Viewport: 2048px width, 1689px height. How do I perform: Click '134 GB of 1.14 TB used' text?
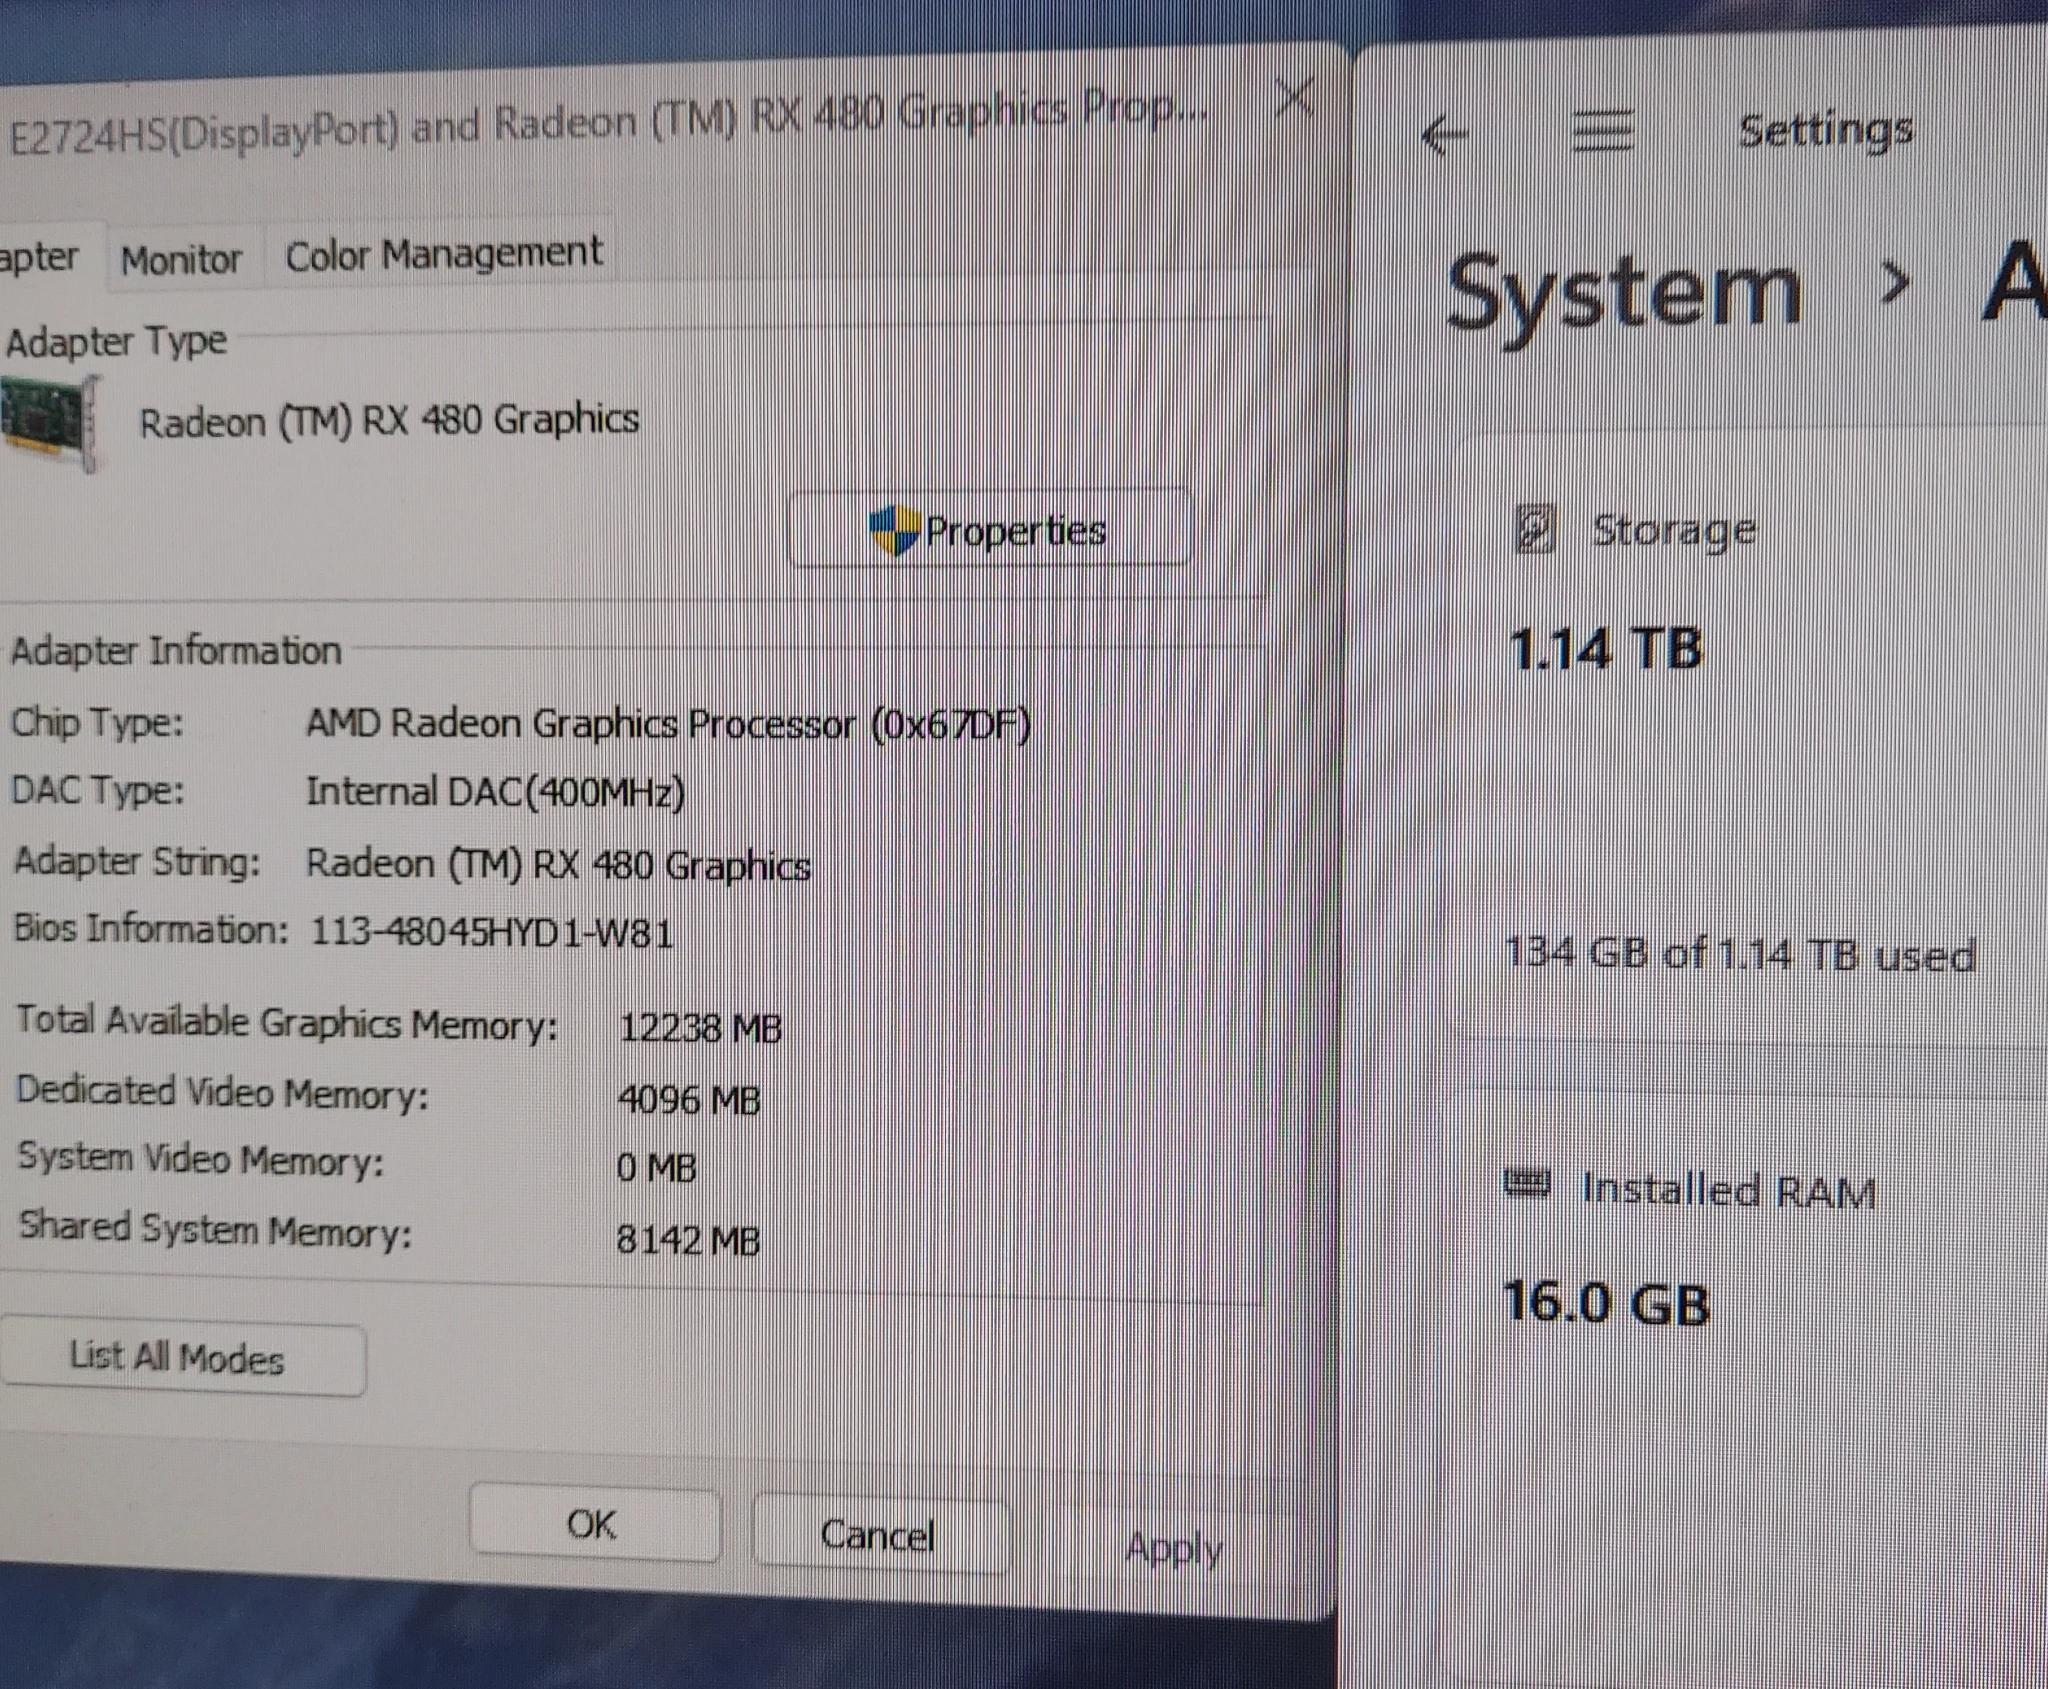[1740, 954]
